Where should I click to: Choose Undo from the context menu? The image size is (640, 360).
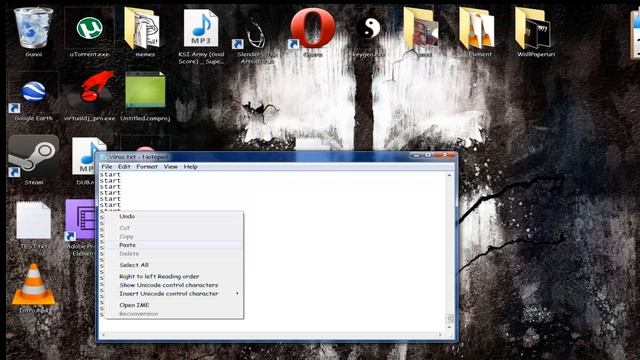pos(174,216)
